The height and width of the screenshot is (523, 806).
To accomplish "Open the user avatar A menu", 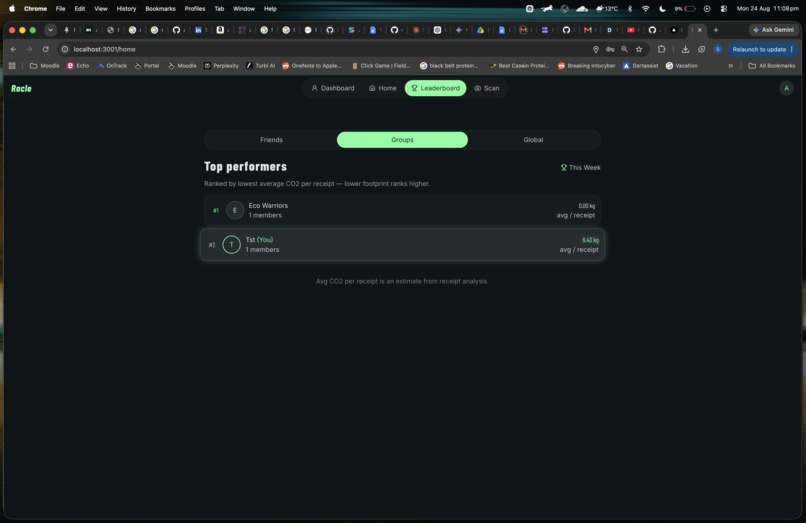I will [x=786, y=88].
